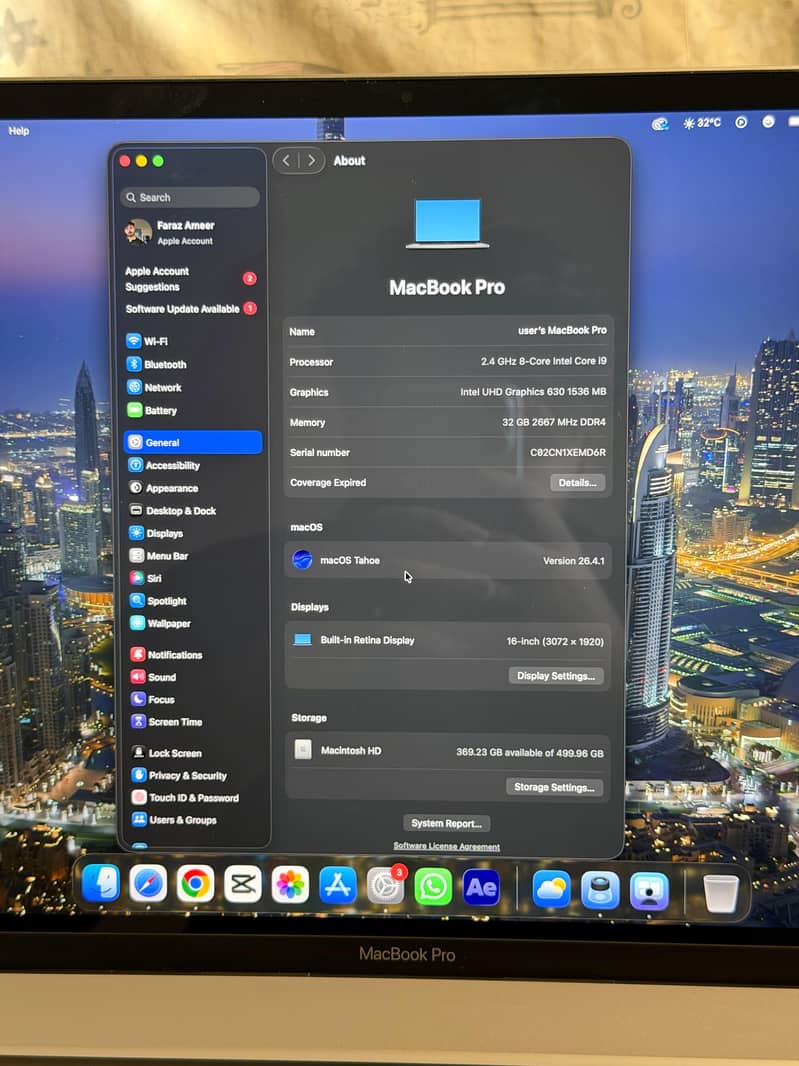Open Weather app from the Dock
The height and width of the screenshot is (1066, 799).
pyautogui.click(x=551, y=889)
